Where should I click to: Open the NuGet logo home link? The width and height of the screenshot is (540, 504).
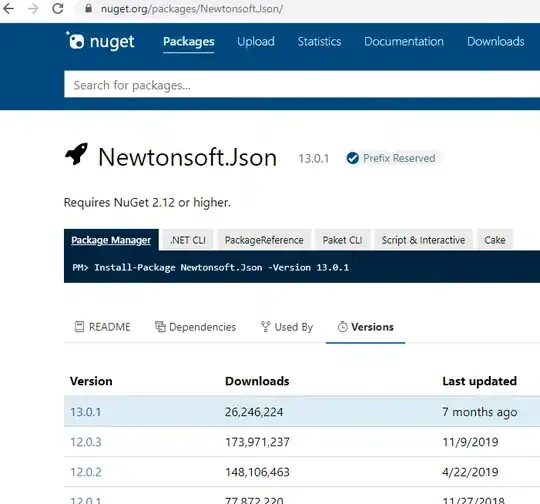tap(100, 41)
